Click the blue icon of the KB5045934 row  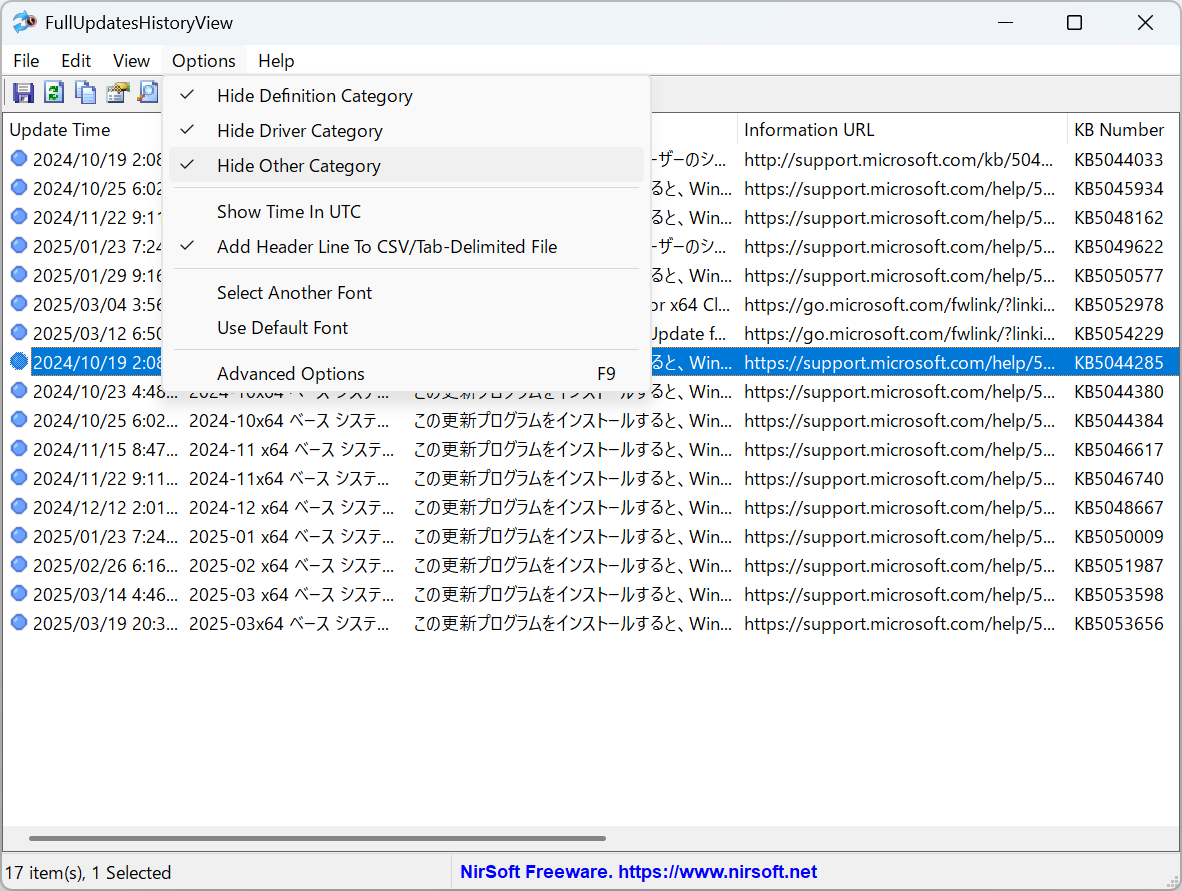(x=19, y=188)
